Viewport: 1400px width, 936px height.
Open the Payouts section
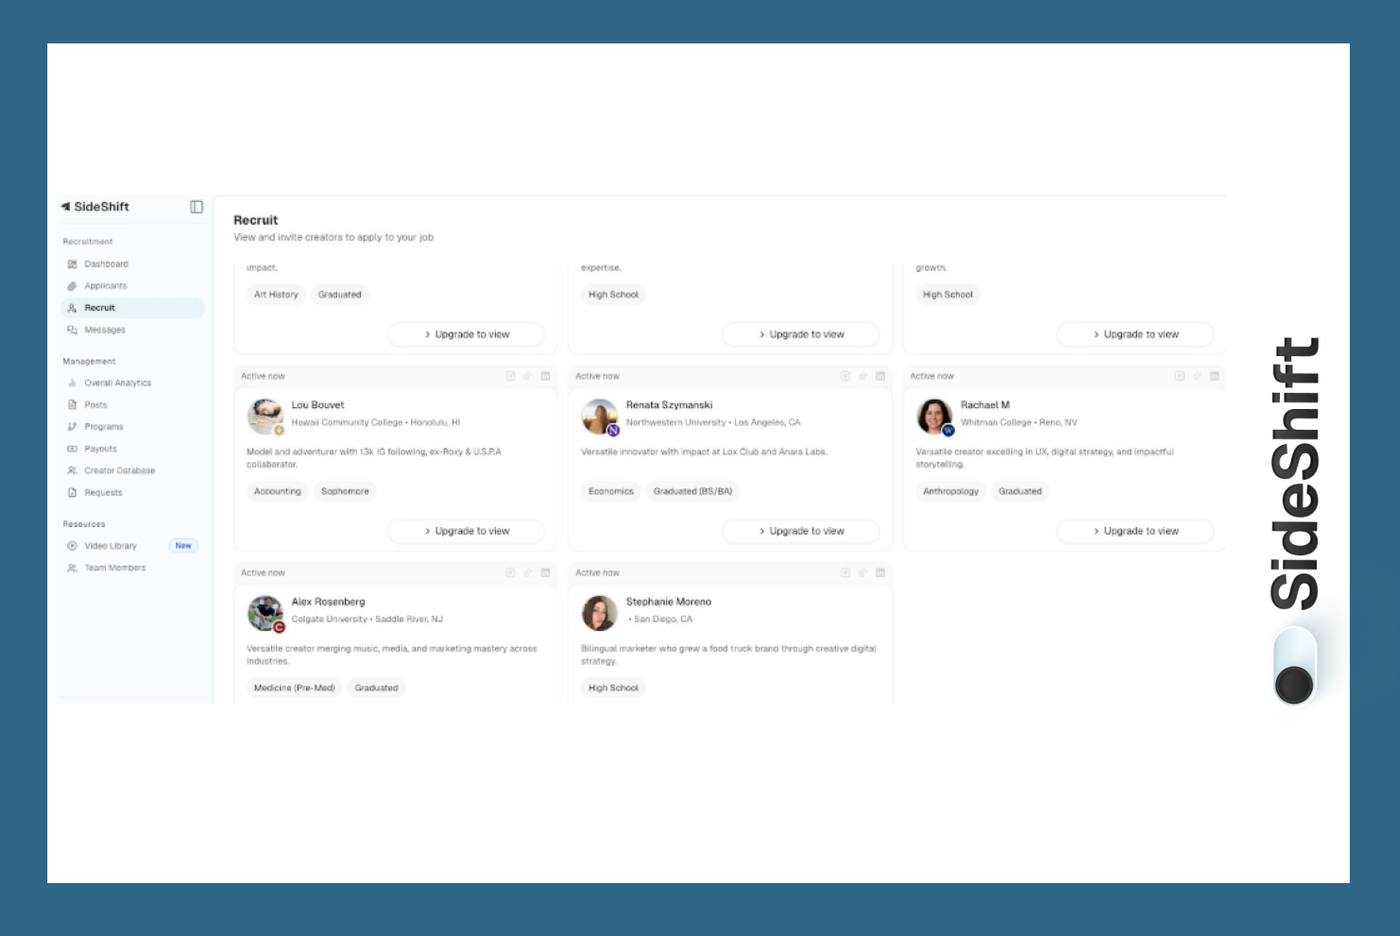[x=100, y=448]
